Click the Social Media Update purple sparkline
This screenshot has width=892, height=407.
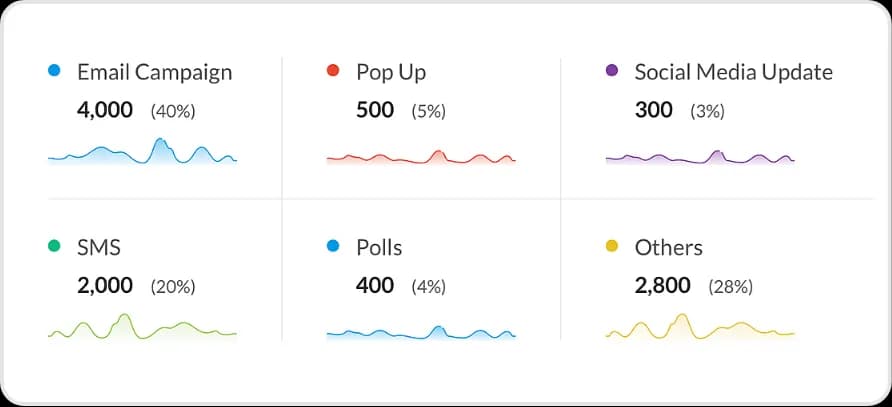(700, 157)
